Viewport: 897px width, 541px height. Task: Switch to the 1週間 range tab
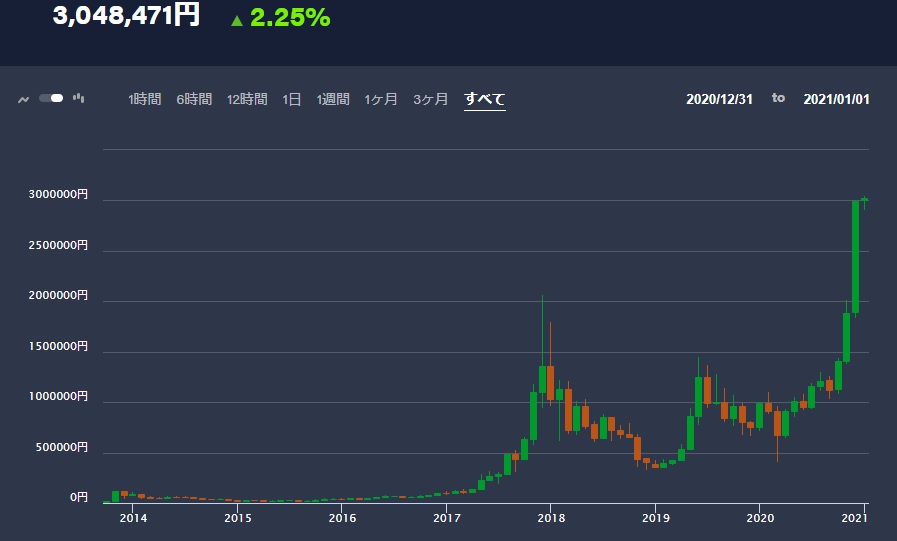(x=333, y=100)
